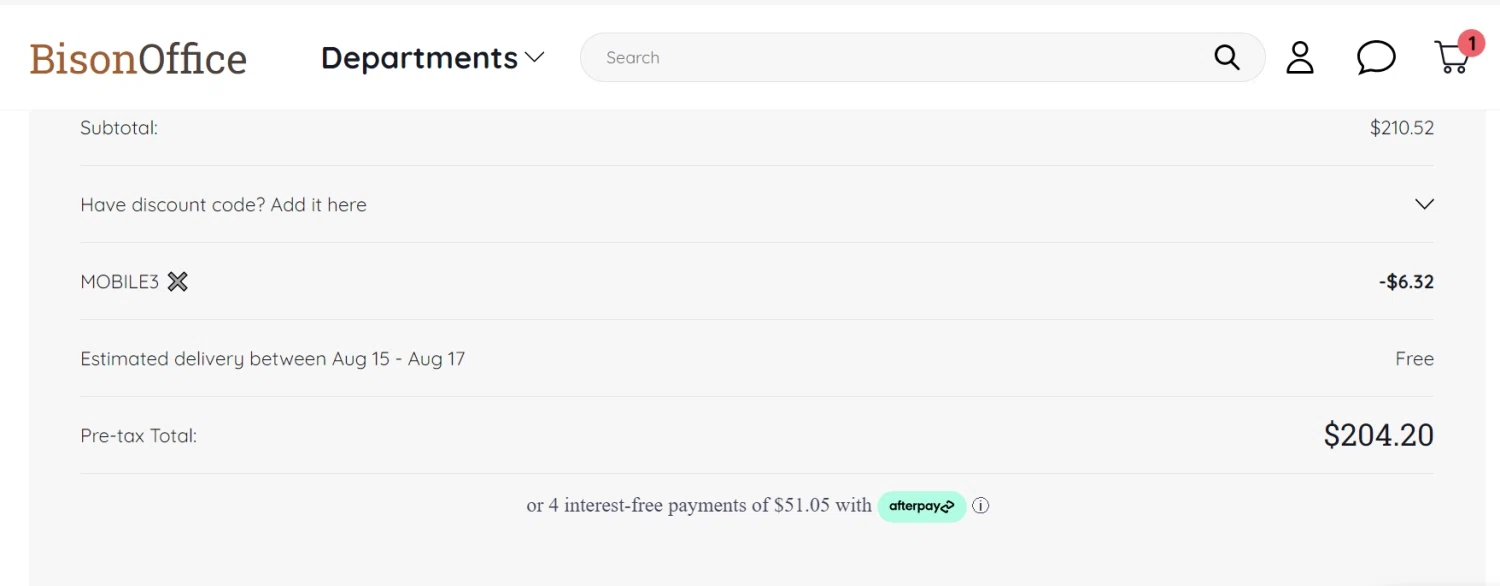The image size is (1500, 586).
Task: Click the $204.20 pre-tax total amount
Action: tap(1378, 435)
